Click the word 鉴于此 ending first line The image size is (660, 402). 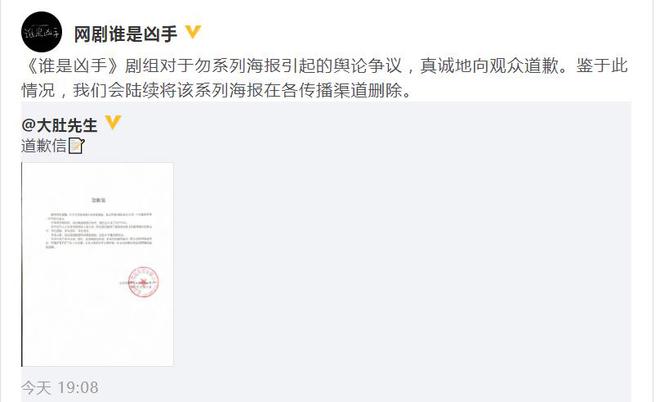coord(602,66)
